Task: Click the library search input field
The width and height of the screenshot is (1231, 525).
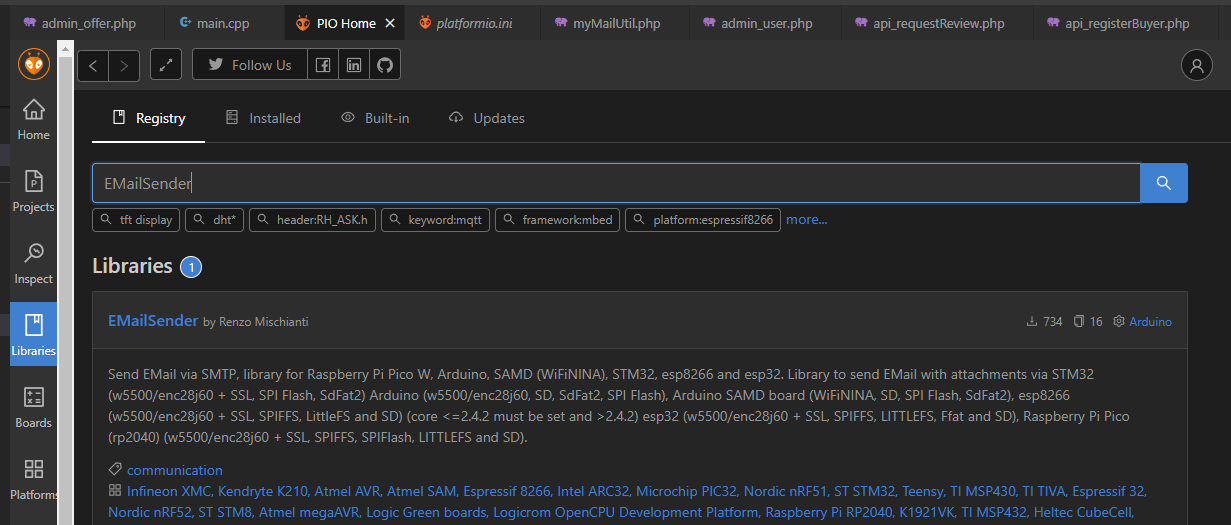Action: coord(616,183)
